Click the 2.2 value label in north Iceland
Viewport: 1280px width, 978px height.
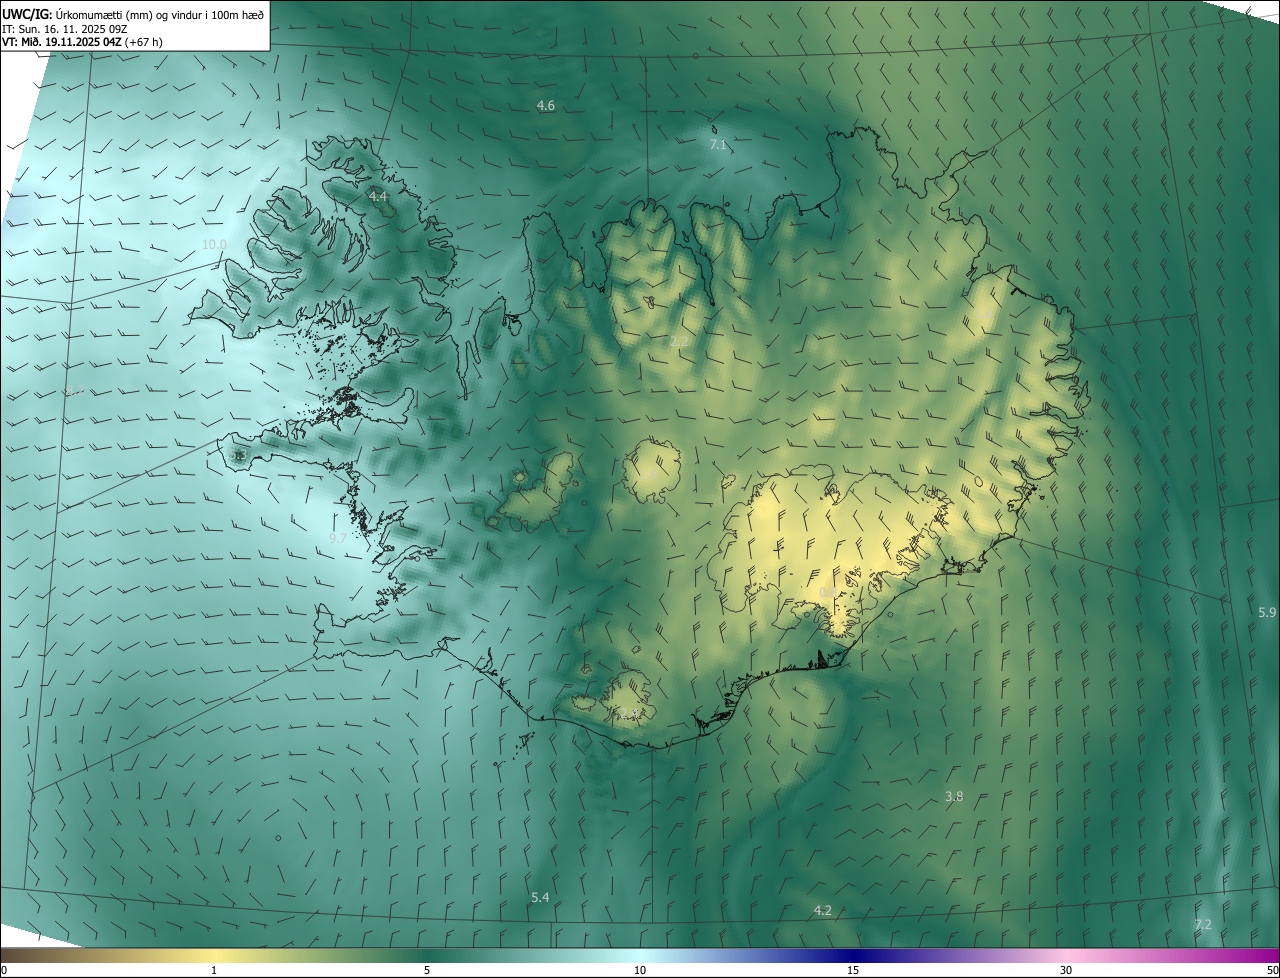tap(679, 342)
